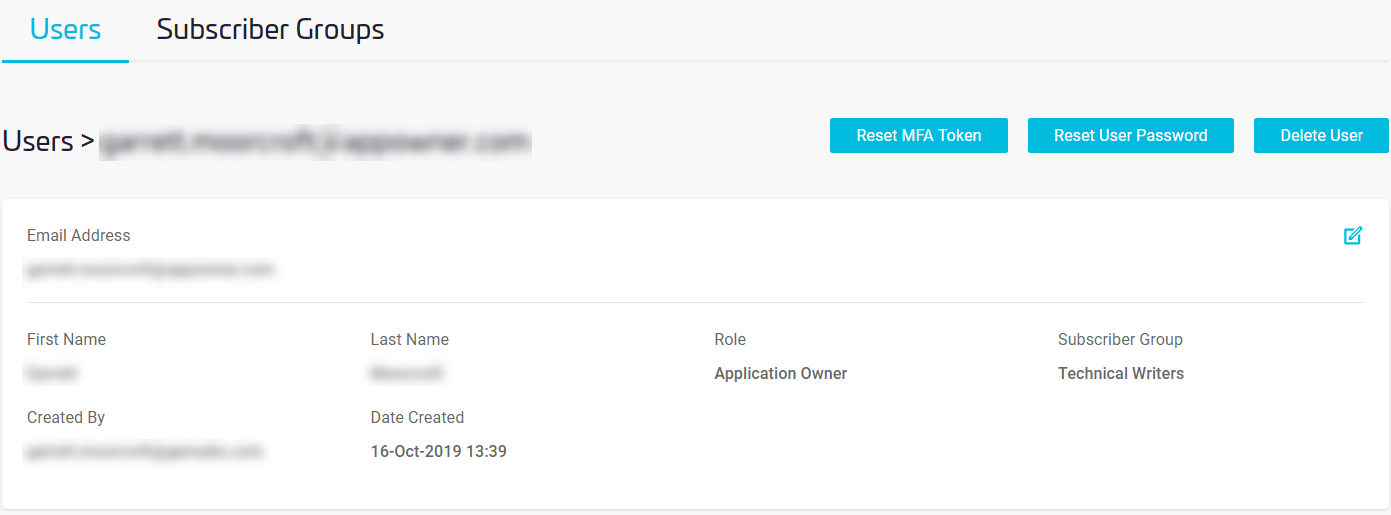Click the edit pencil icon
Screen dimensions: 1391x515
1353,236
